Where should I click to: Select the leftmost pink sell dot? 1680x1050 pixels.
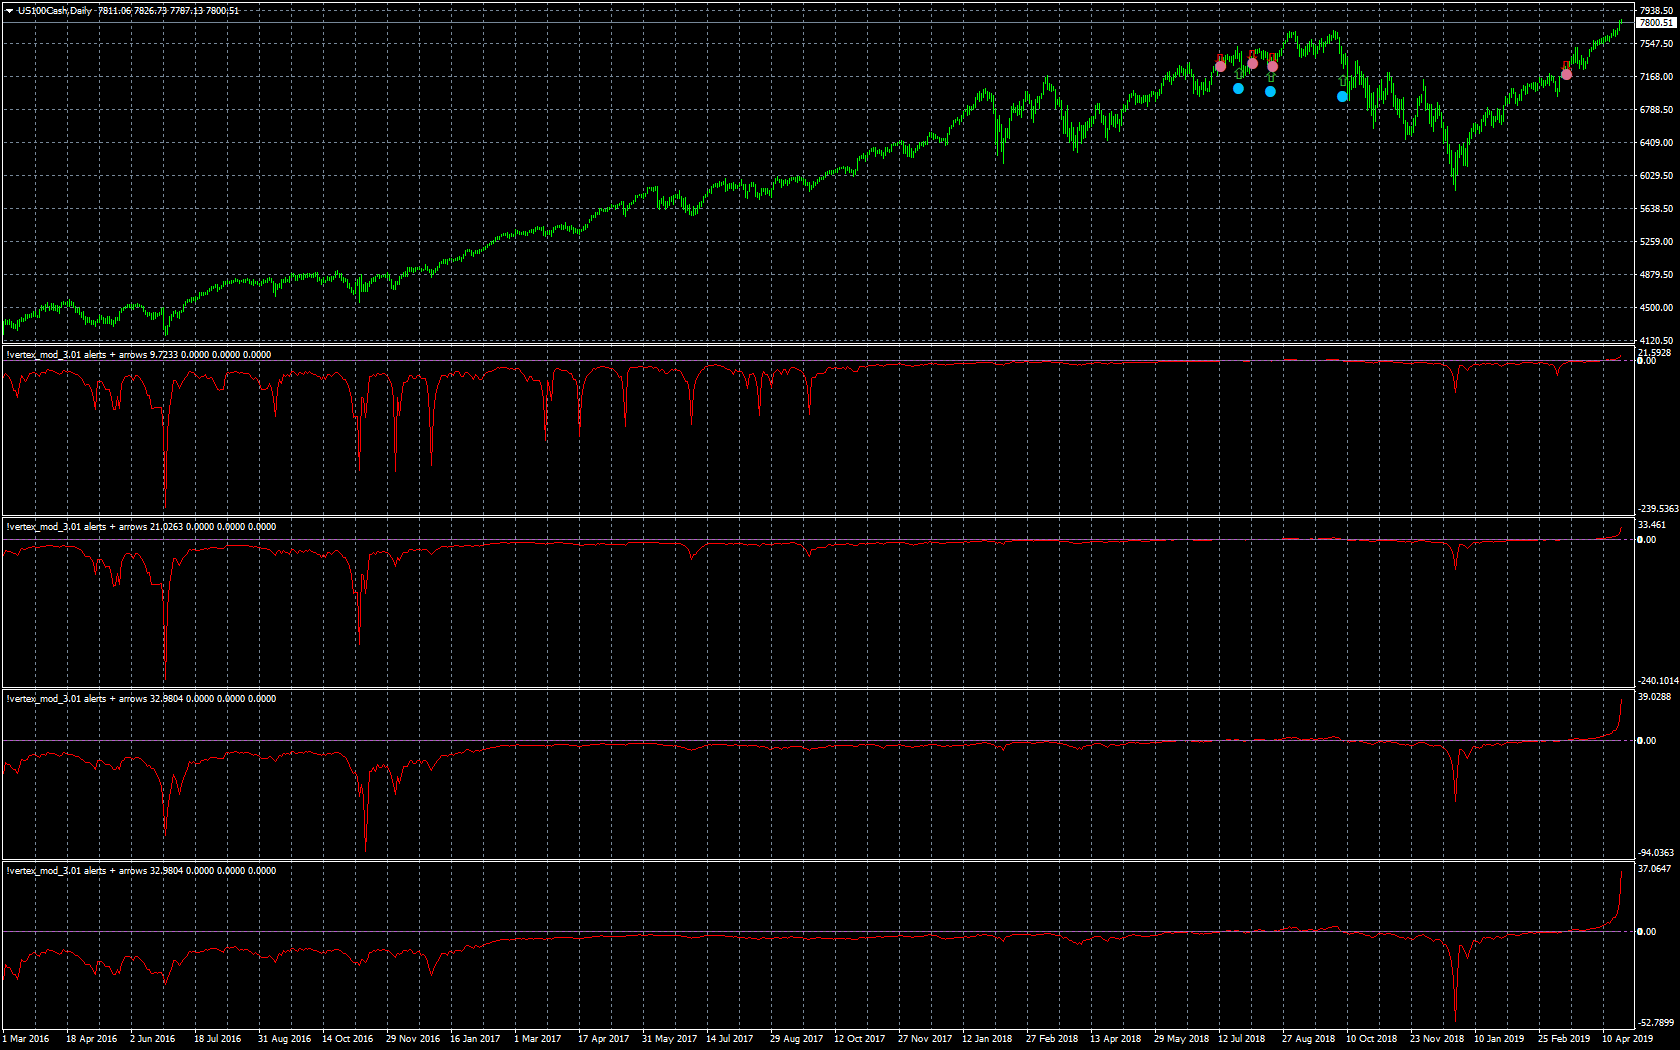[1220, 66]
